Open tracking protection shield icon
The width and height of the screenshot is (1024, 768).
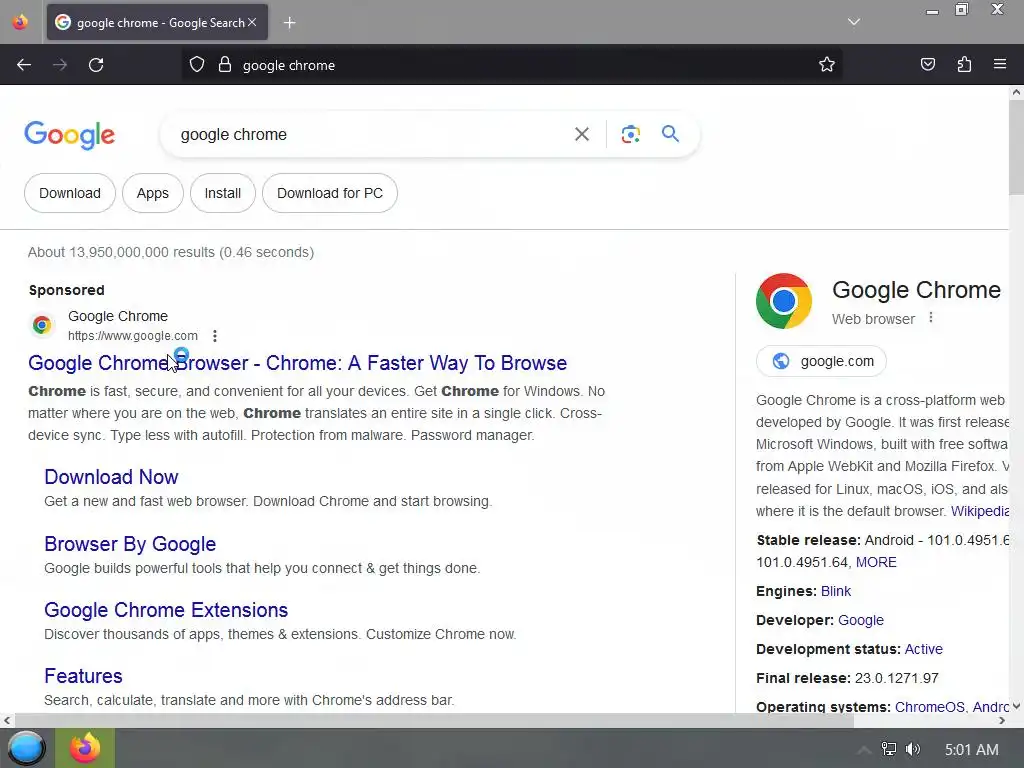click(197, 65)
